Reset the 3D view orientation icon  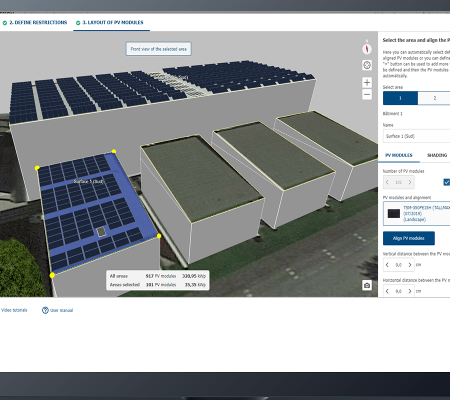point(367,65)
